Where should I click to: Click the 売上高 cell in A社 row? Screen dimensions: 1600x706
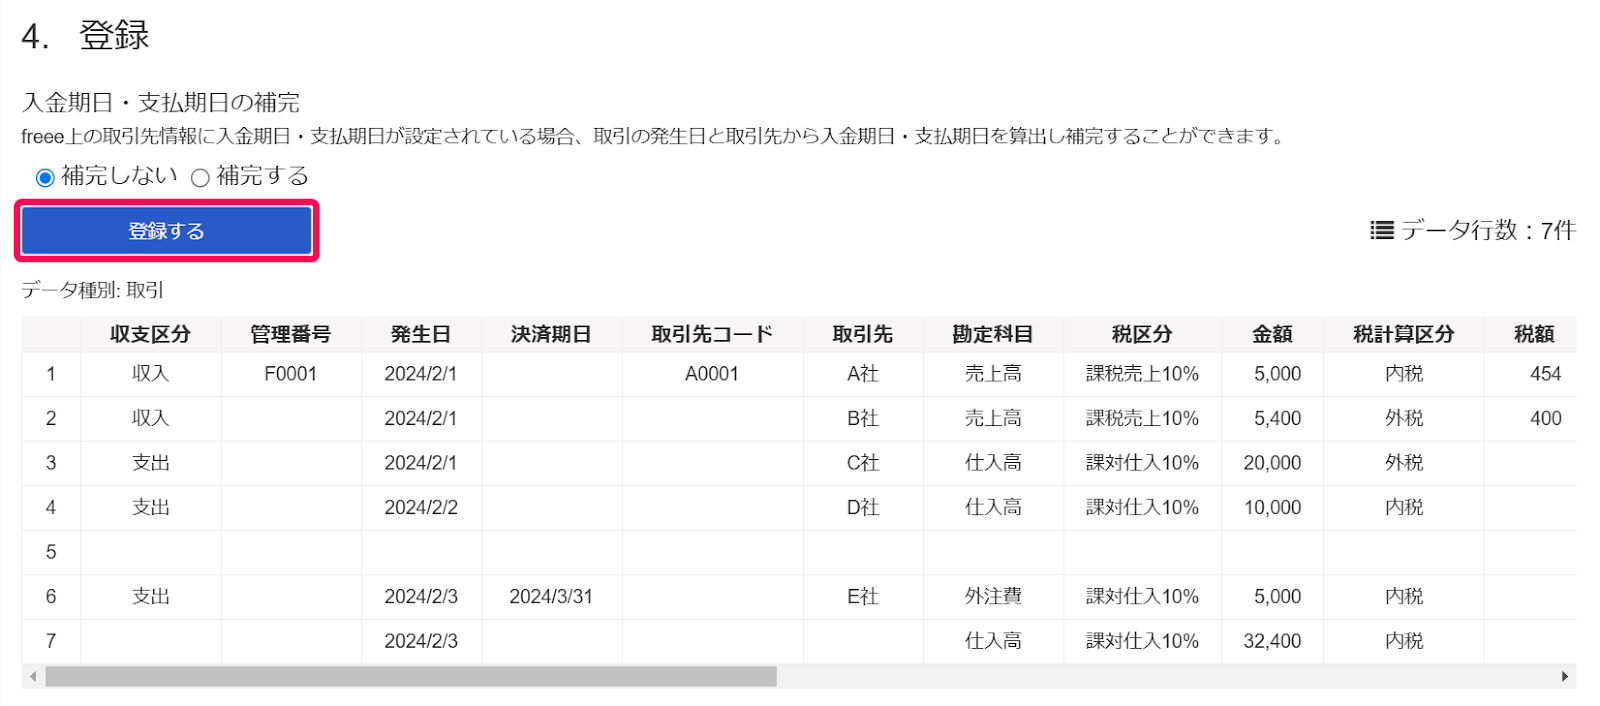(x=993, y=374)
